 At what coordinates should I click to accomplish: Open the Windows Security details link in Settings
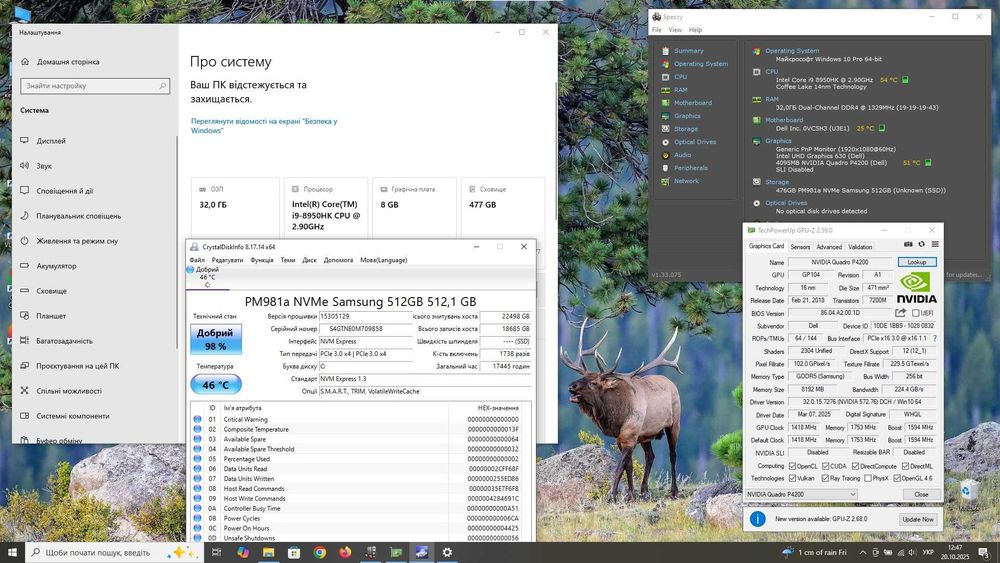pos(264,126)
